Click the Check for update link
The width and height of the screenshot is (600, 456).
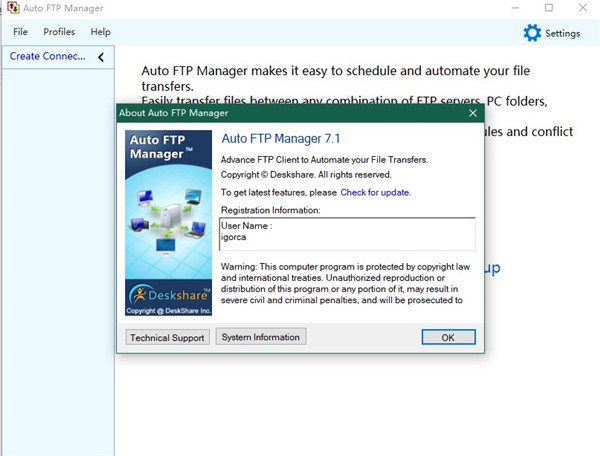pyautogui.click(x=375, y=192)
